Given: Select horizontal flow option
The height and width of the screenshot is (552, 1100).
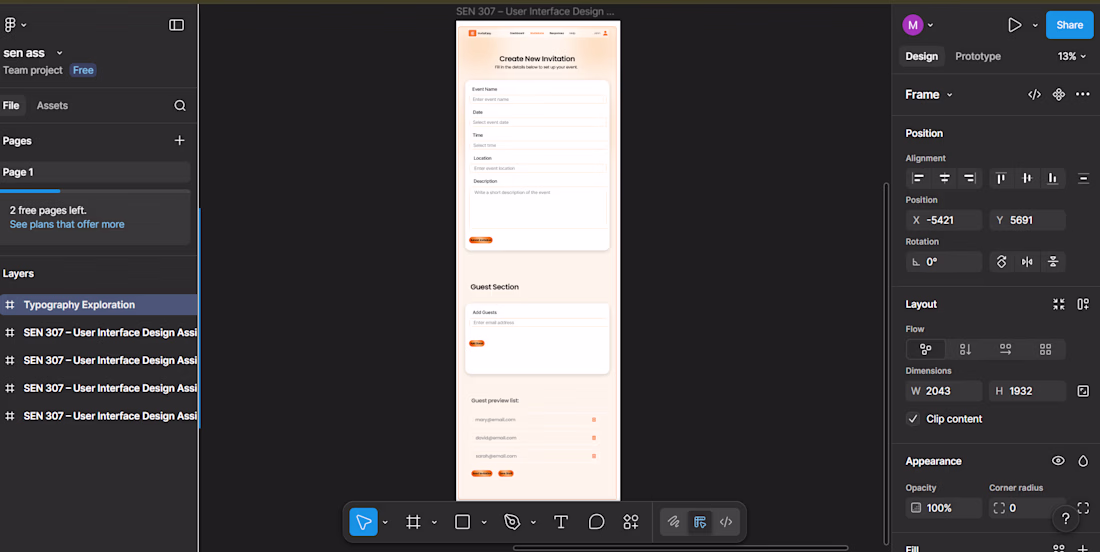Looking at the screenshot, I should click(x=1005, y=349).
